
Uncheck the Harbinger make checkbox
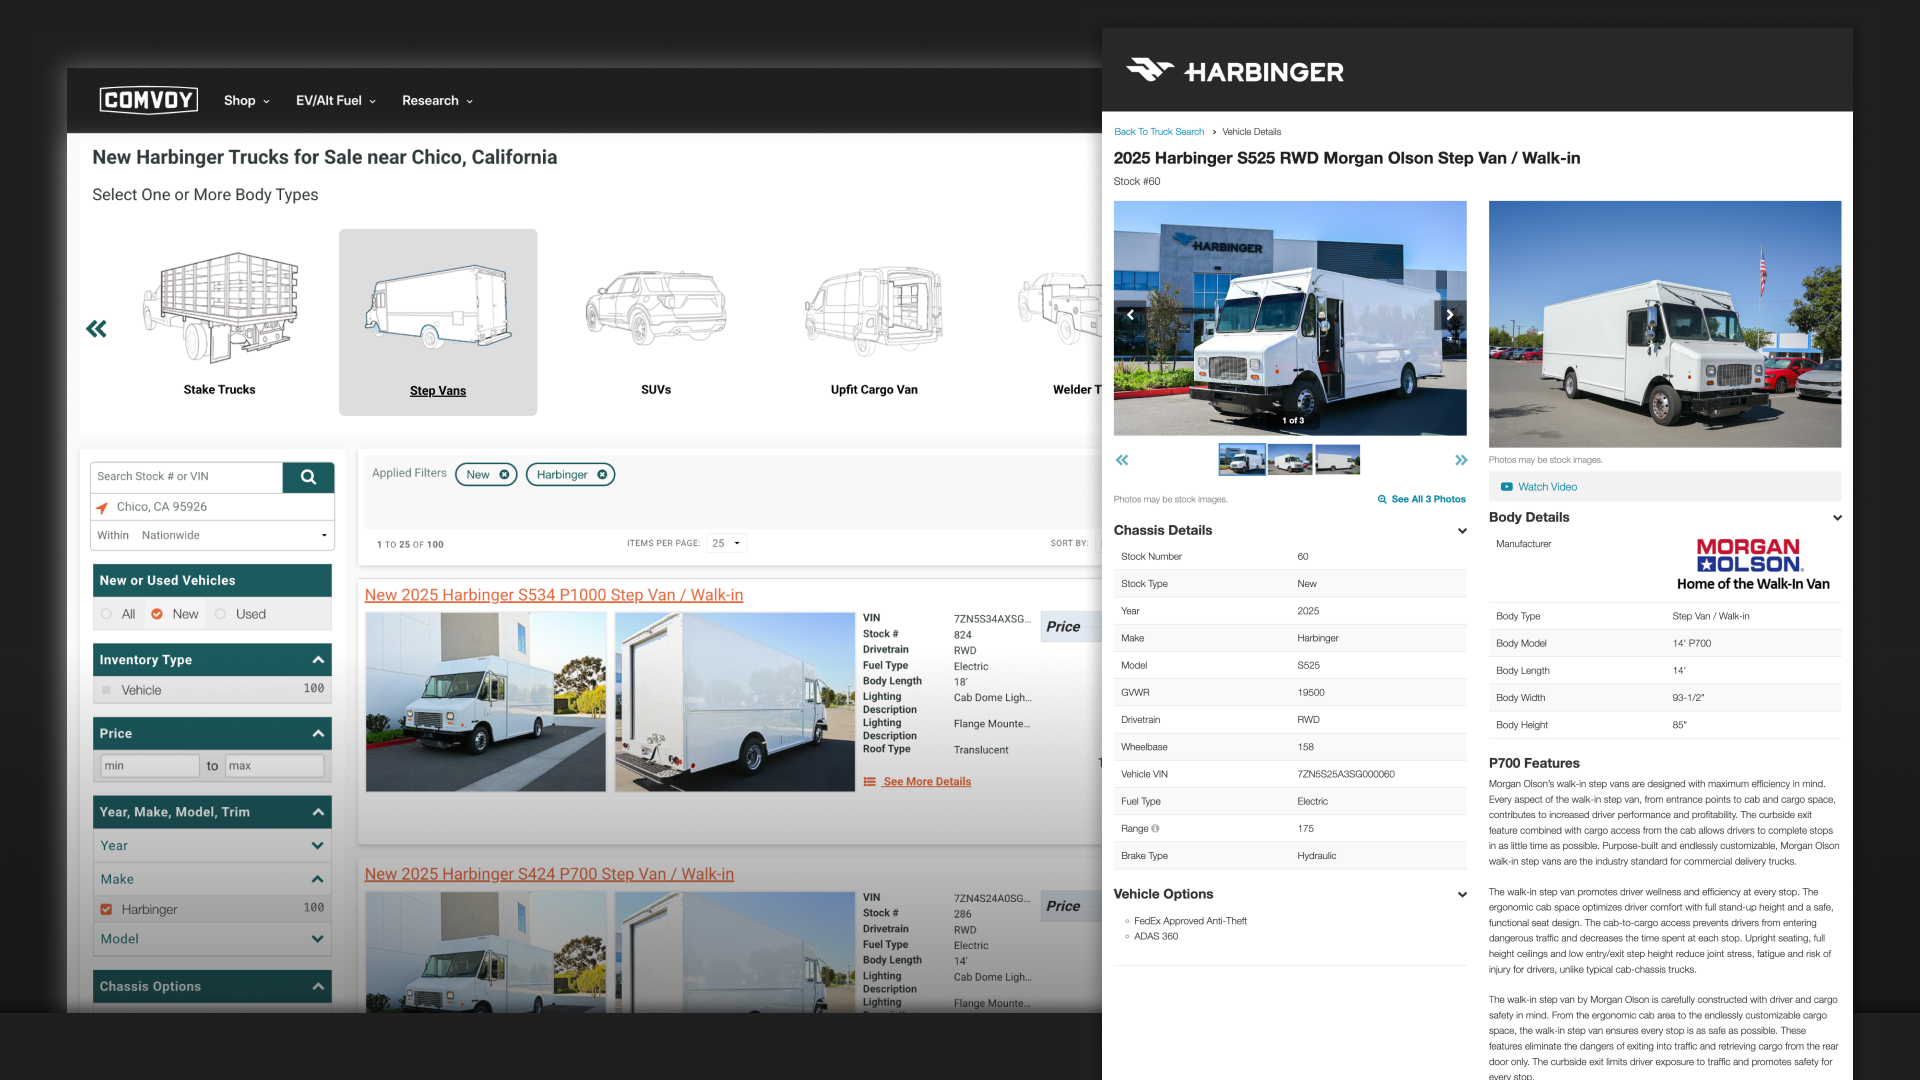[x=106, y=909]
